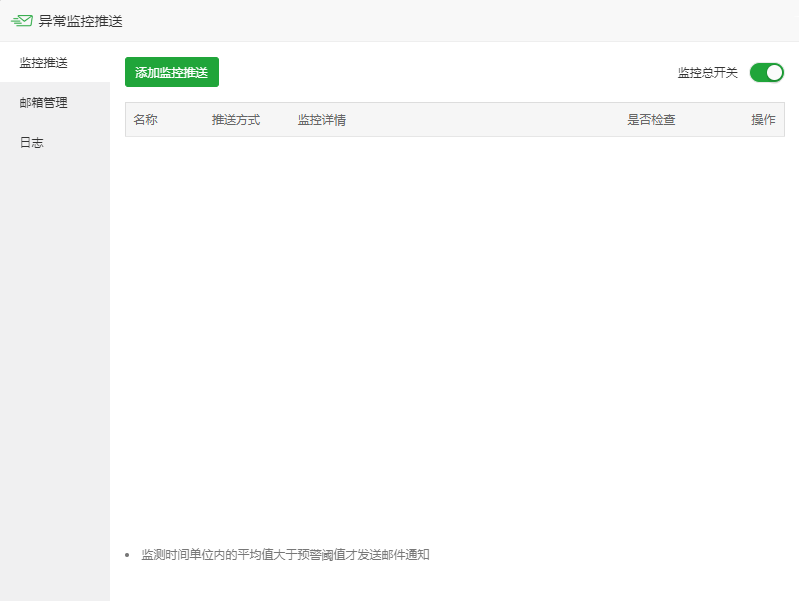Screen dimensions: 799x601
Task: Open the 日志 tab
Action: pos(32,143)
